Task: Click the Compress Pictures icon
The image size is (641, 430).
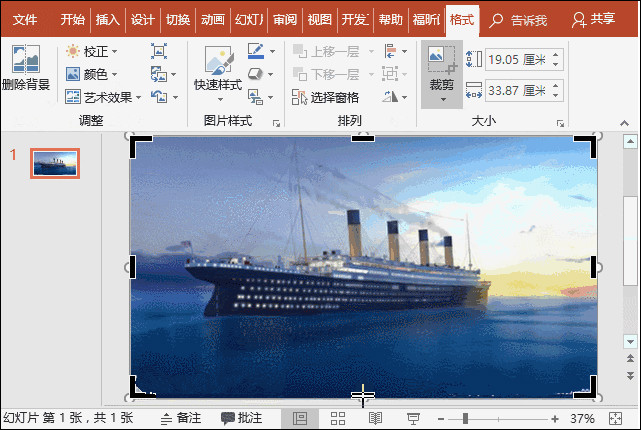Action: [159, 51]
